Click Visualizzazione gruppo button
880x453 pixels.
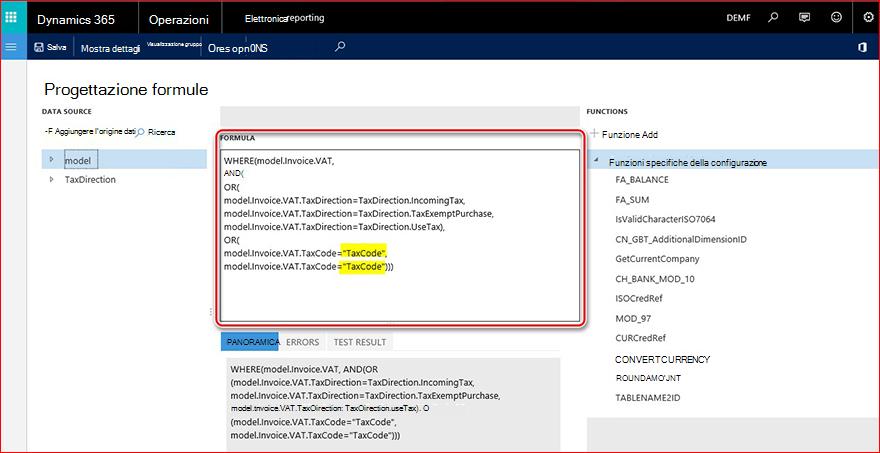coord(174,44)
